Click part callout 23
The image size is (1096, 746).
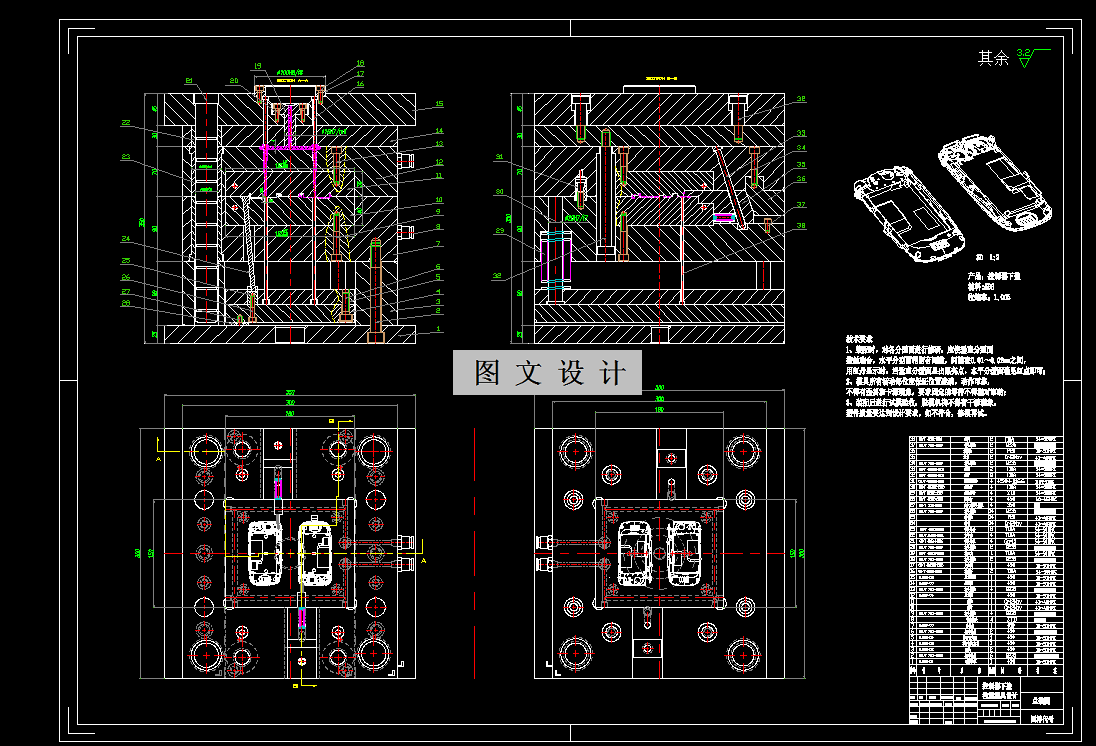126,157
